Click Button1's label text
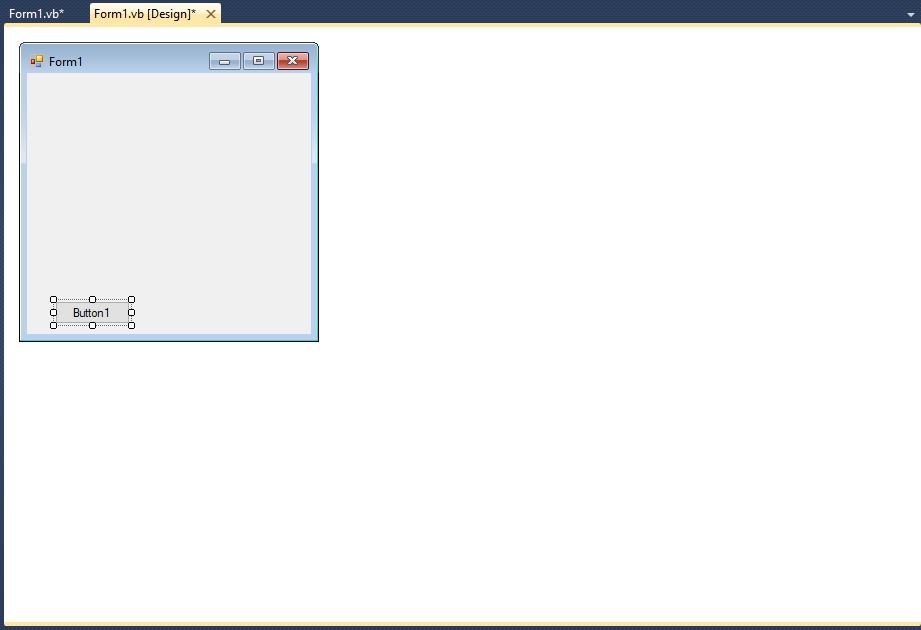Image resolution: width=921 pixels, height=630 pixels. tap(91, 312)
